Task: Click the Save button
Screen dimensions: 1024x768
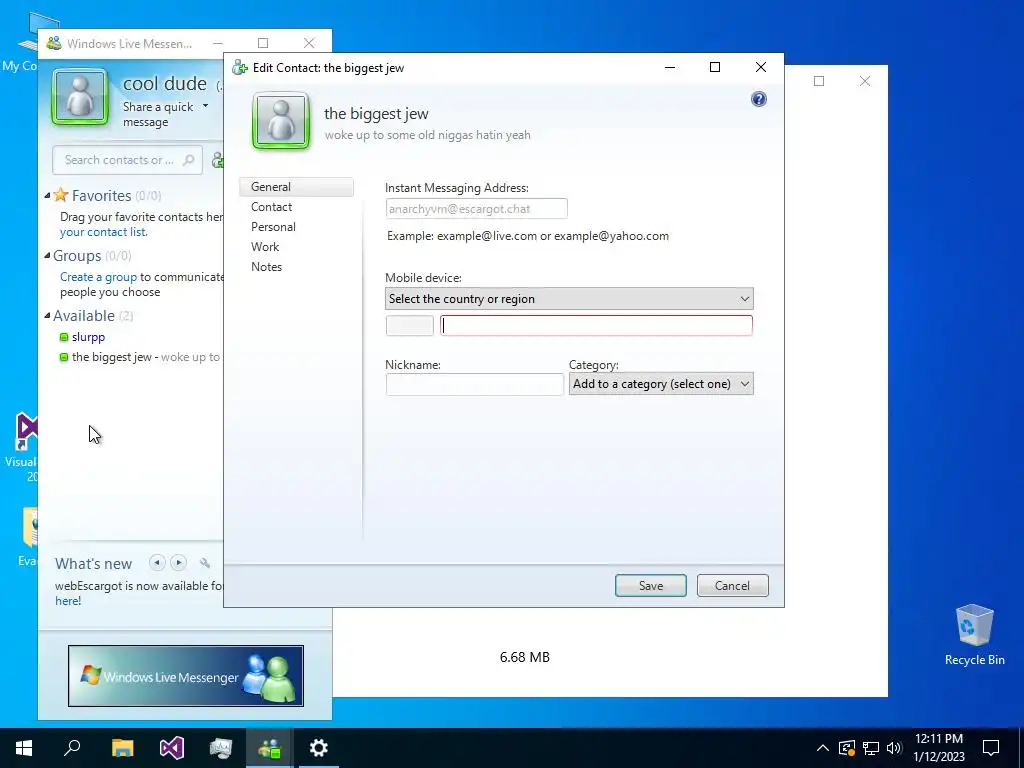Action: click(650, 586)
